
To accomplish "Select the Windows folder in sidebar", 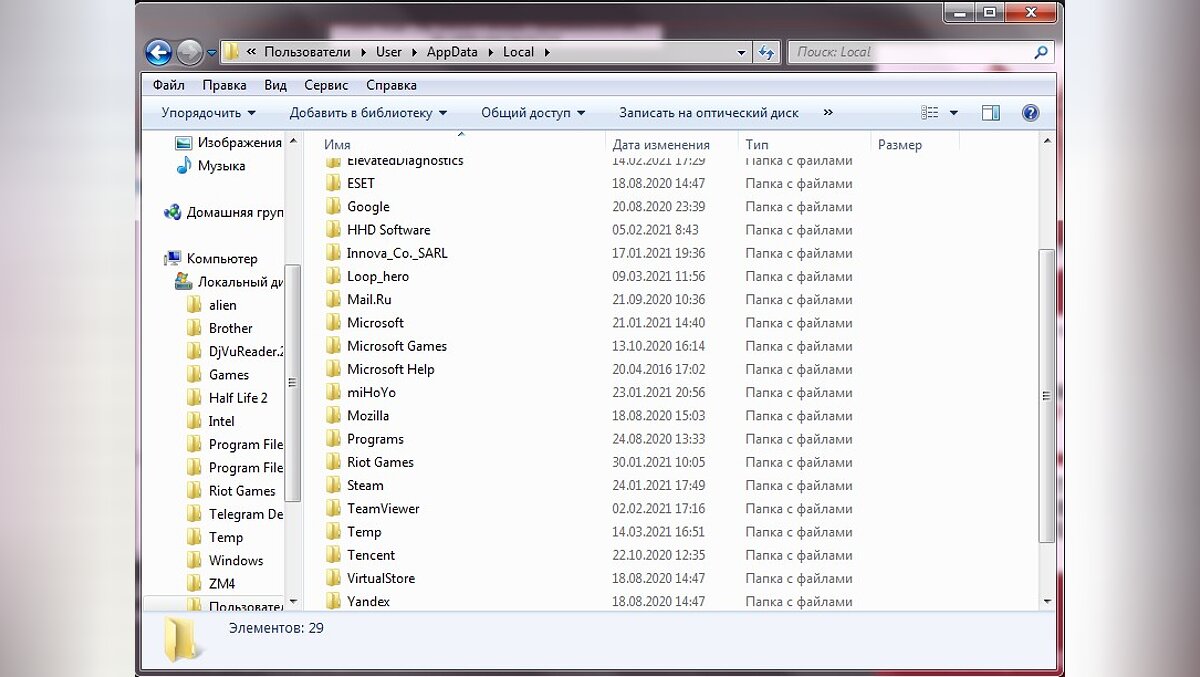I will (235, 560).
